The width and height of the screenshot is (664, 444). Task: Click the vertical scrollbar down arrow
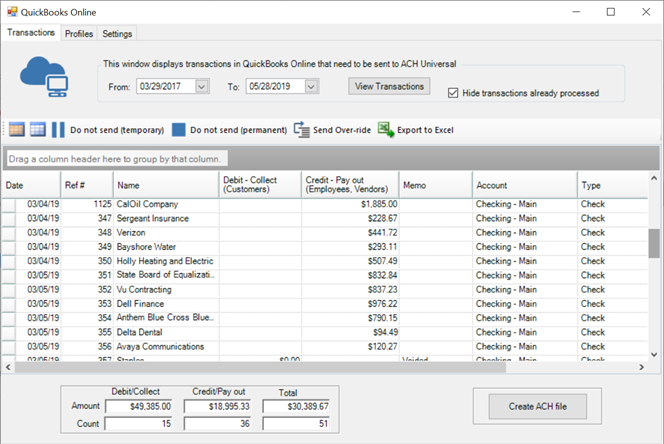[x=654, y=355]
